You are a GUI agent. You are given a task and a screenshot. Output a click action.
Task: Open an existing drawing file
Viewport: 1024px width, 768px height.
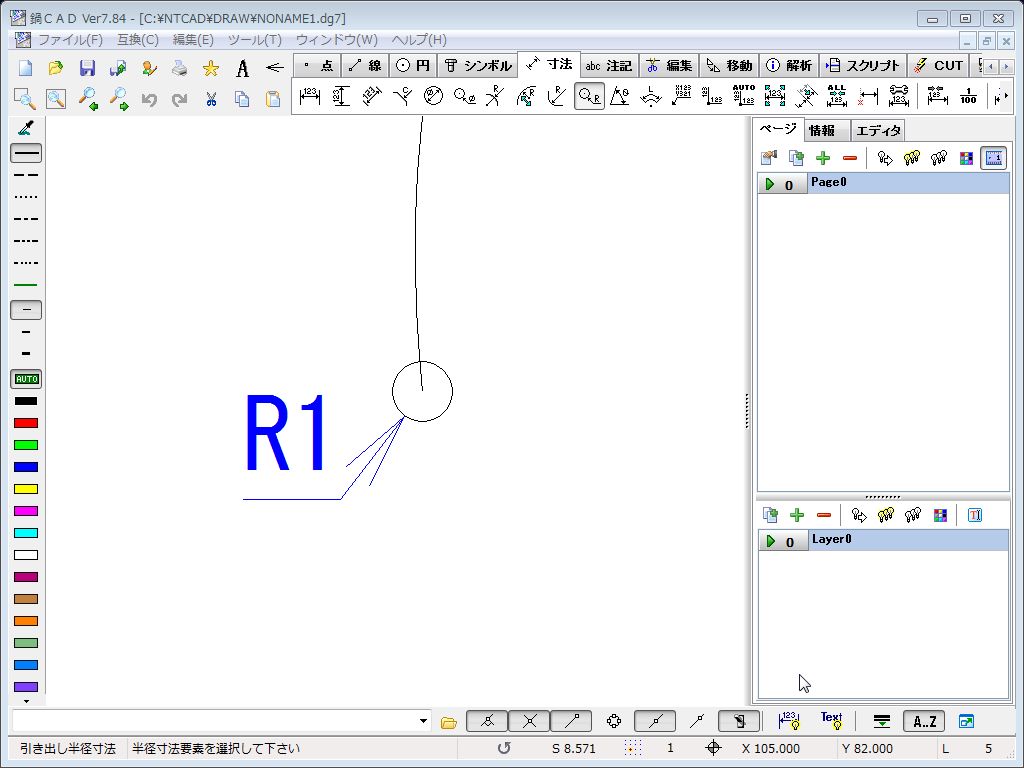56,67
